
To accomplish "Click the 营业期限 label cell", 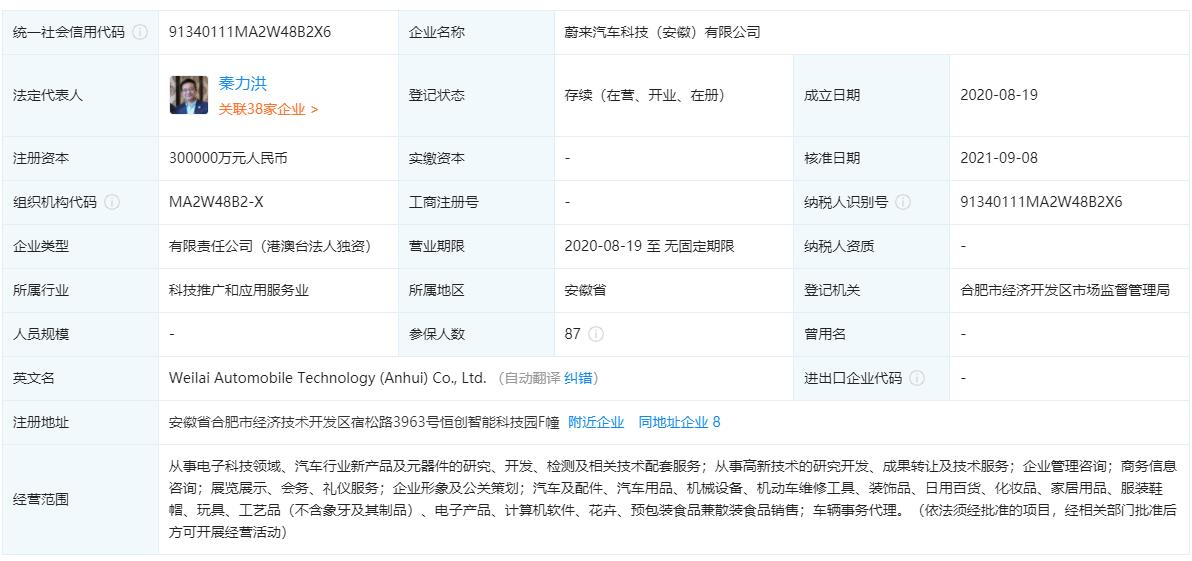I will point(477,246).
